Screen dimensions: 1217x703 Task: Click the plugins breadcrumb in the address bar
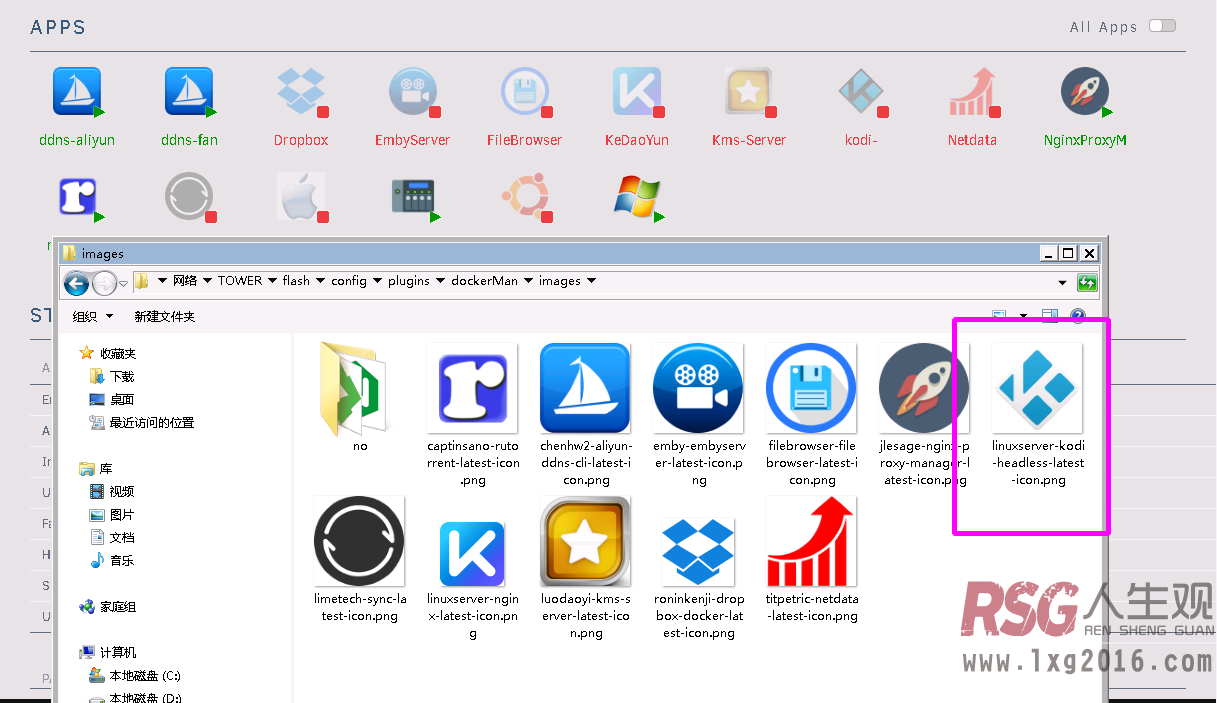coord(409,281)
